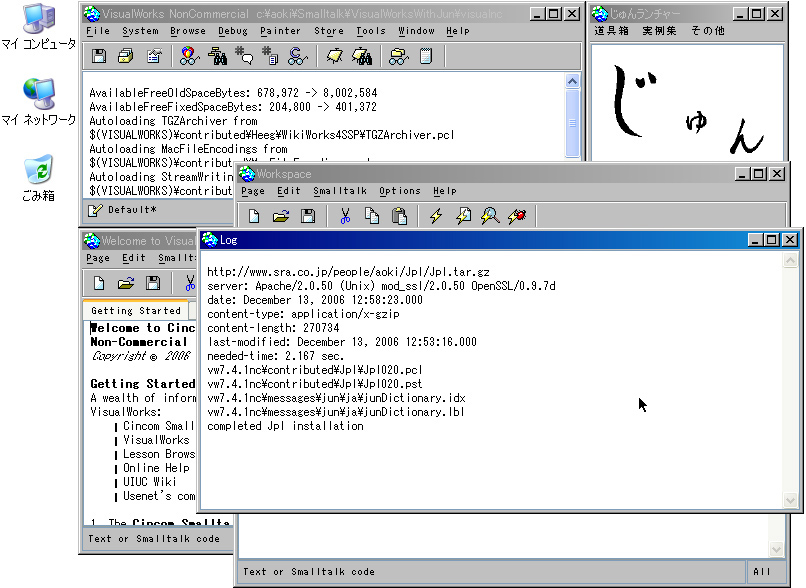Open the その他 menu in Jun launcher

[707, 30]
